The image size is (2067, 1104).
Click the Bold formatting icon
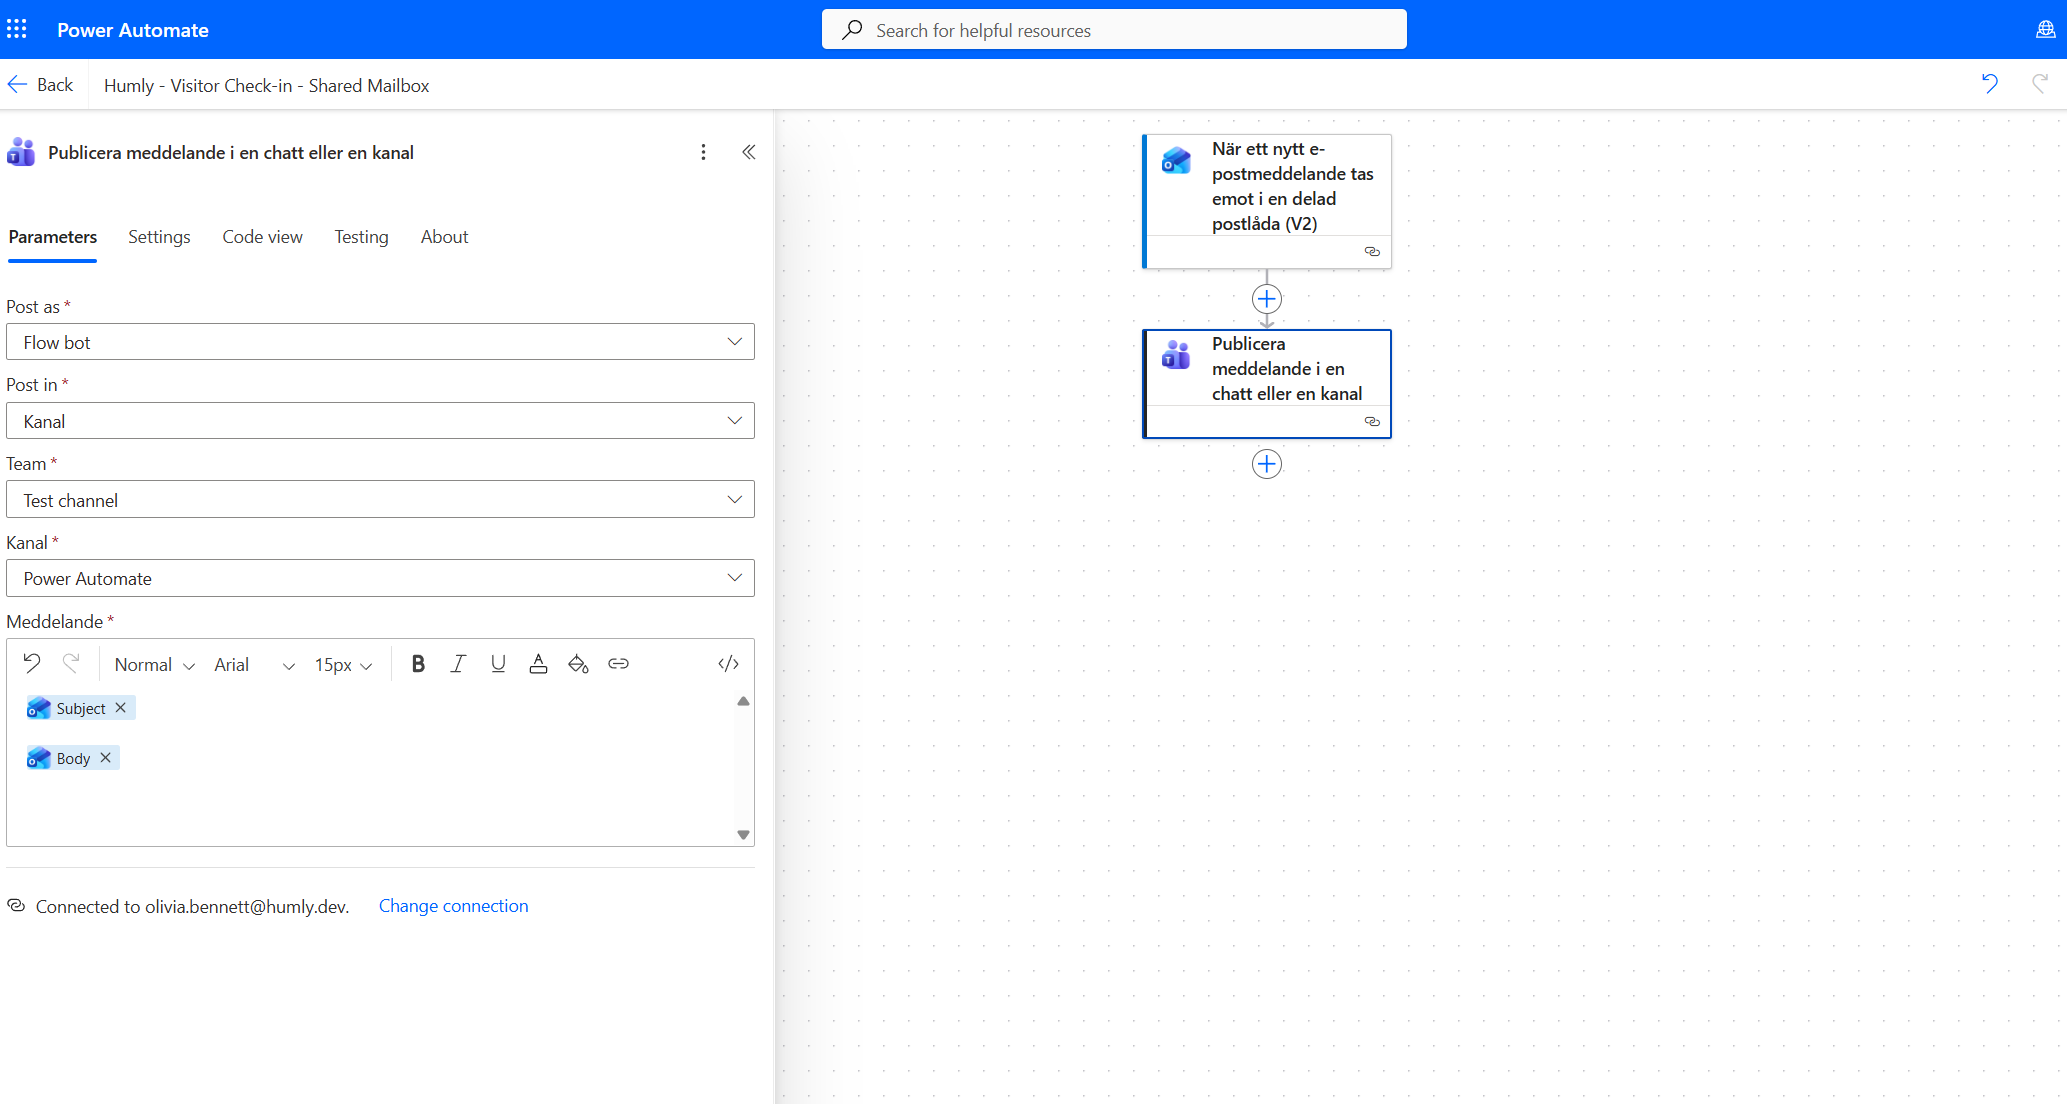point(418,664)
